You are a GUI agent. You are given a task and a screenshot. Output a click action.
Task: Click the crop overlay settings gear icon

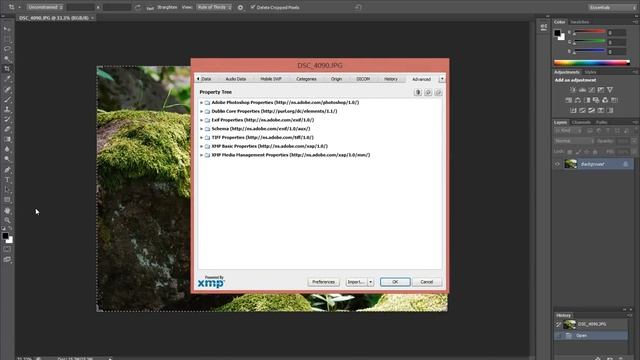point(240,7)
